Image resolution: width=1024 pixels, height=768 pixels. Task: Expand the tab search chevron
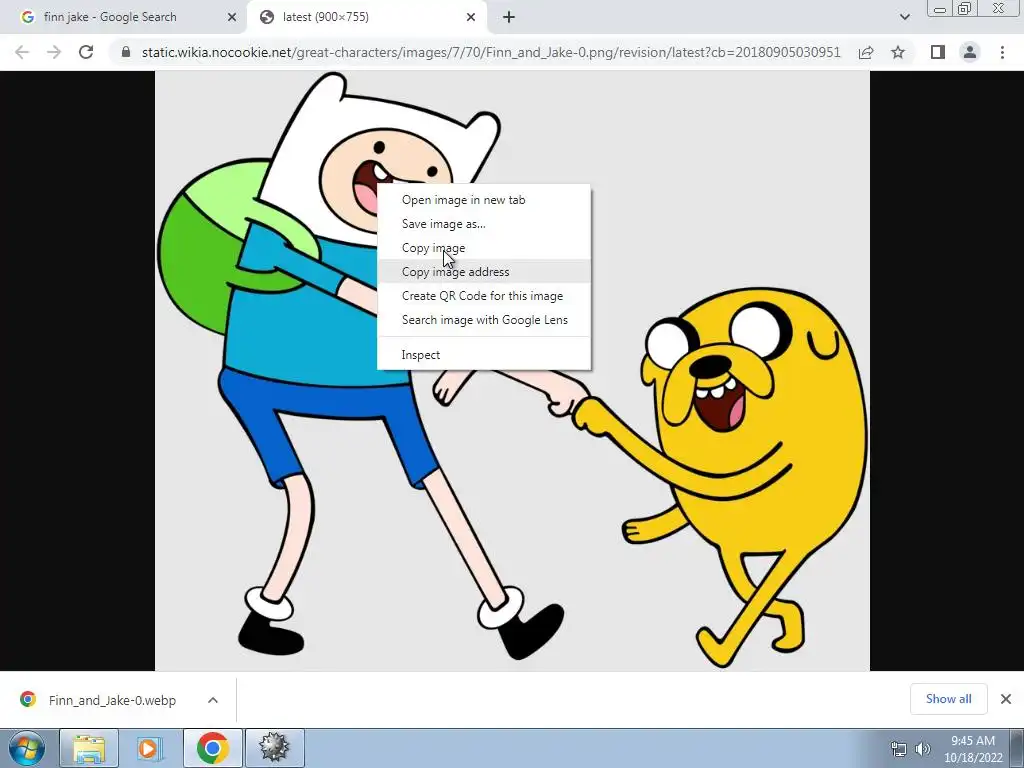(904, 18)
